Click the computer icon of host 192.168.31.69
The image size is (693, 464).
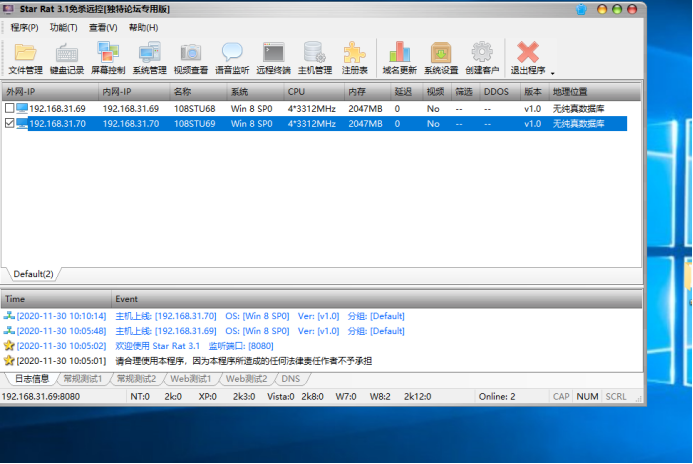(22, 108)
